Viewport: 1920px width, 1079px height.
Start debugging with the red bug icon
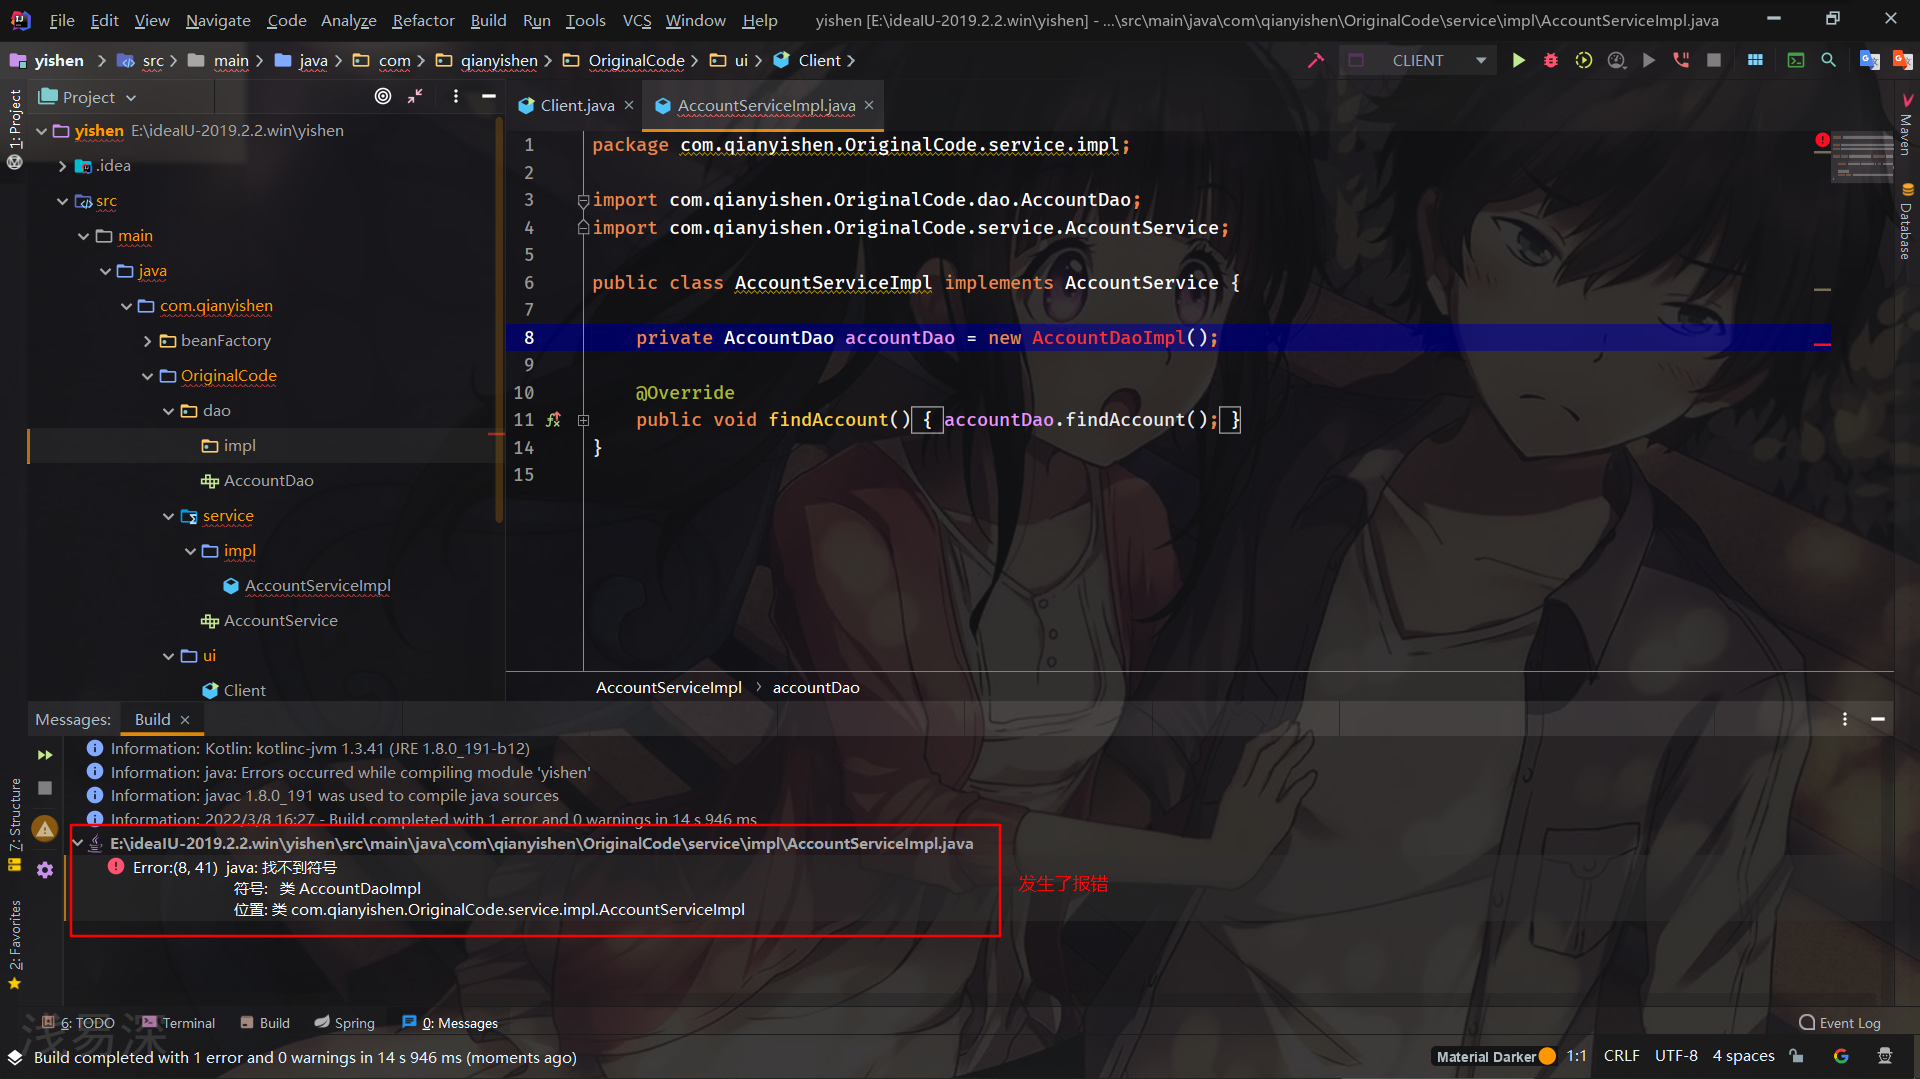coord(1551,60)
